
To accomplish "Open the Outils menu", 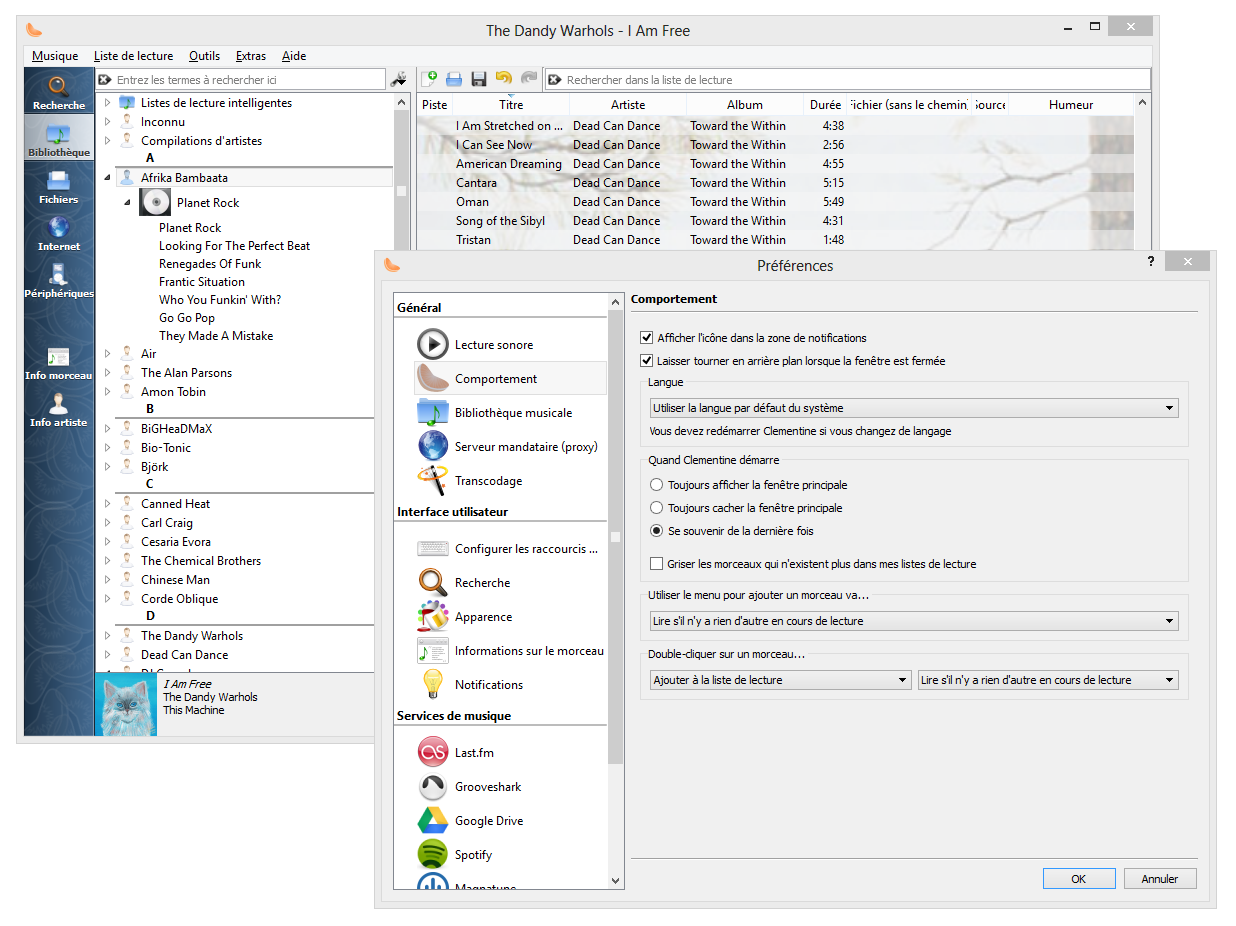I will 204,56.
